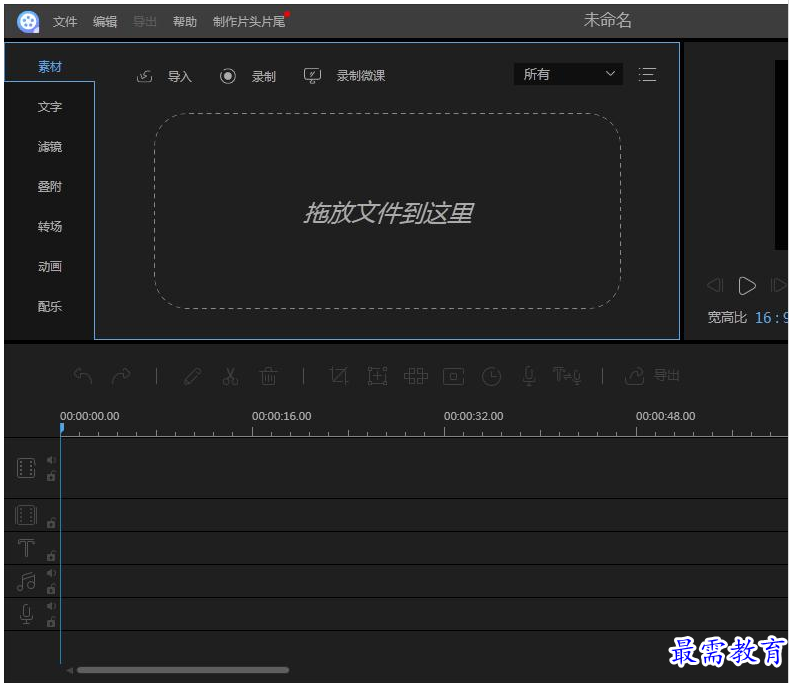Click the trash delete icon
793x683 pixels.
click(269, 376)
